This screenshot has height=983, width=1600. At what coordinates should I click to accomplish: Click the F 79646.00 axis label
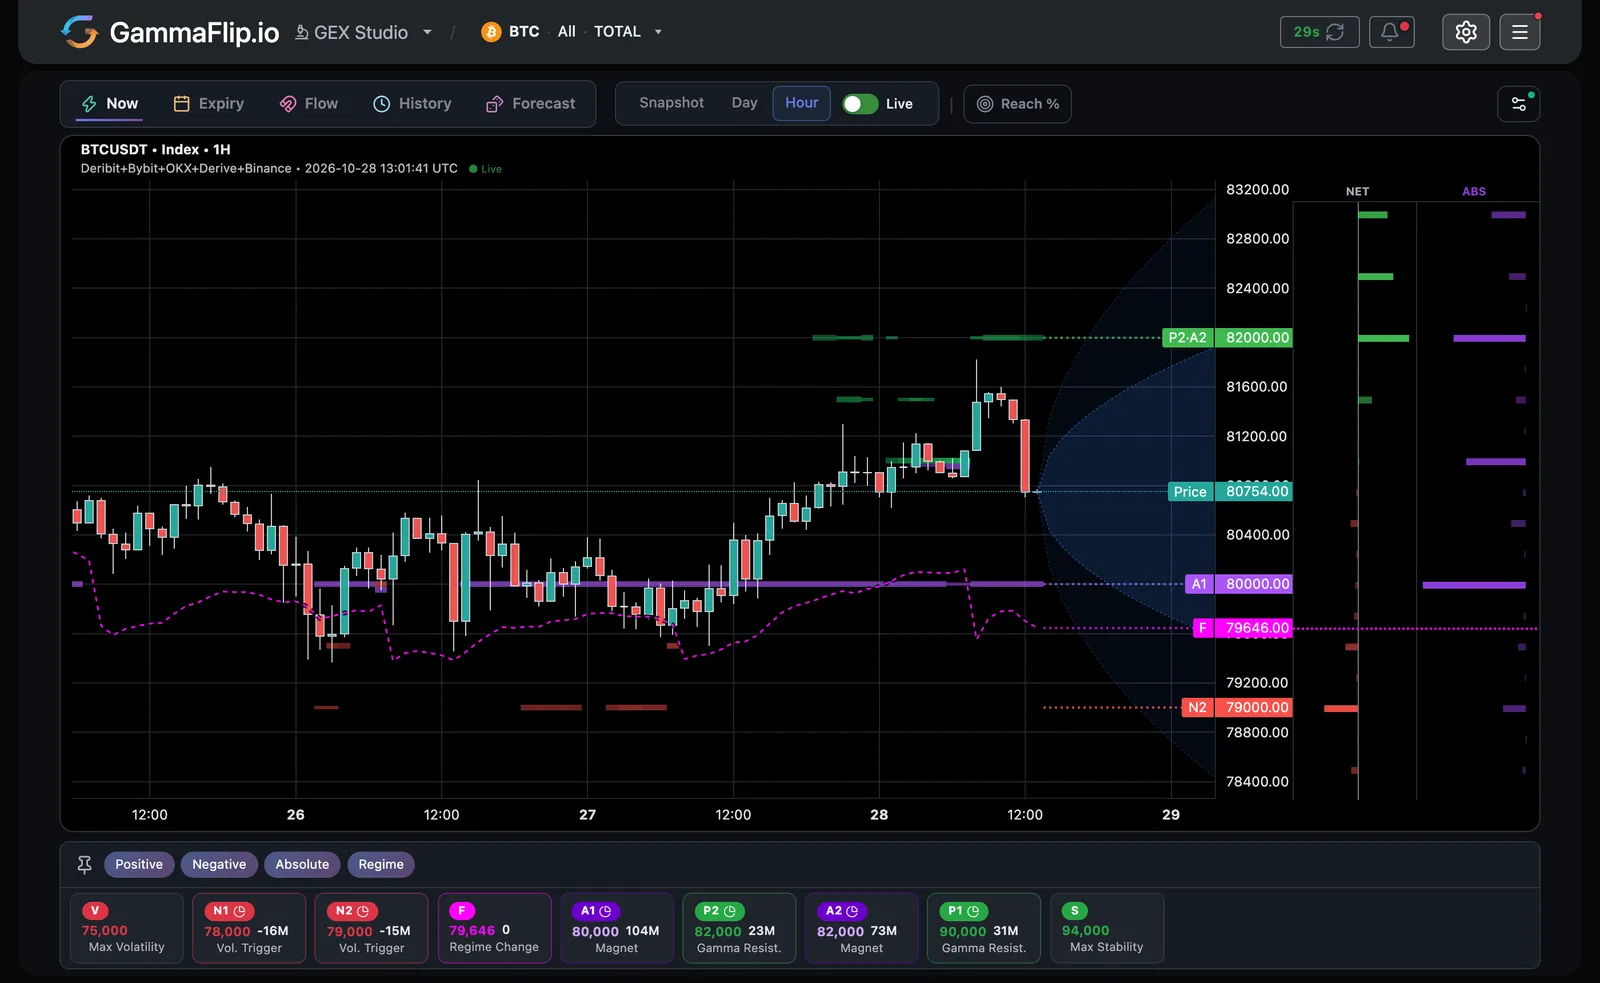click(1242, 628)
